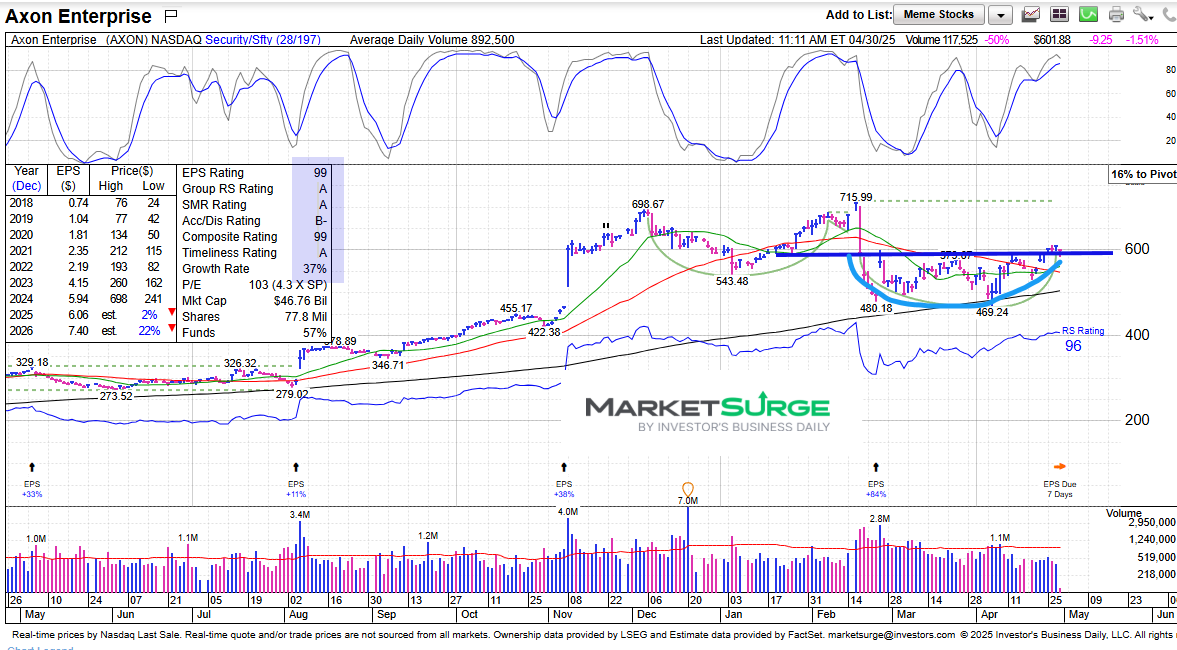
Task: Click the EPS +84% earnings arrow marker
Action: click(x=876, y=468)
